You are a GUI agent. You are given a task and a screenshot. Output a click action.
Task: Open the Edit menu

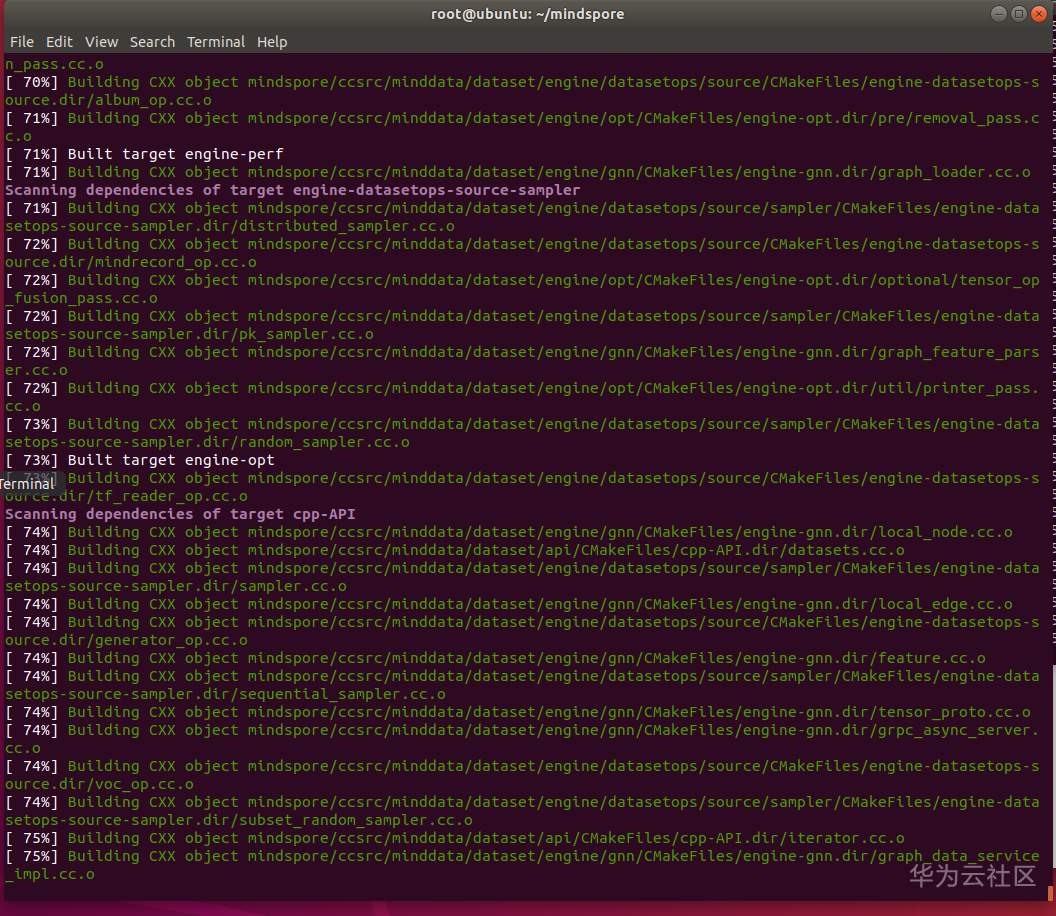[59, 42]
